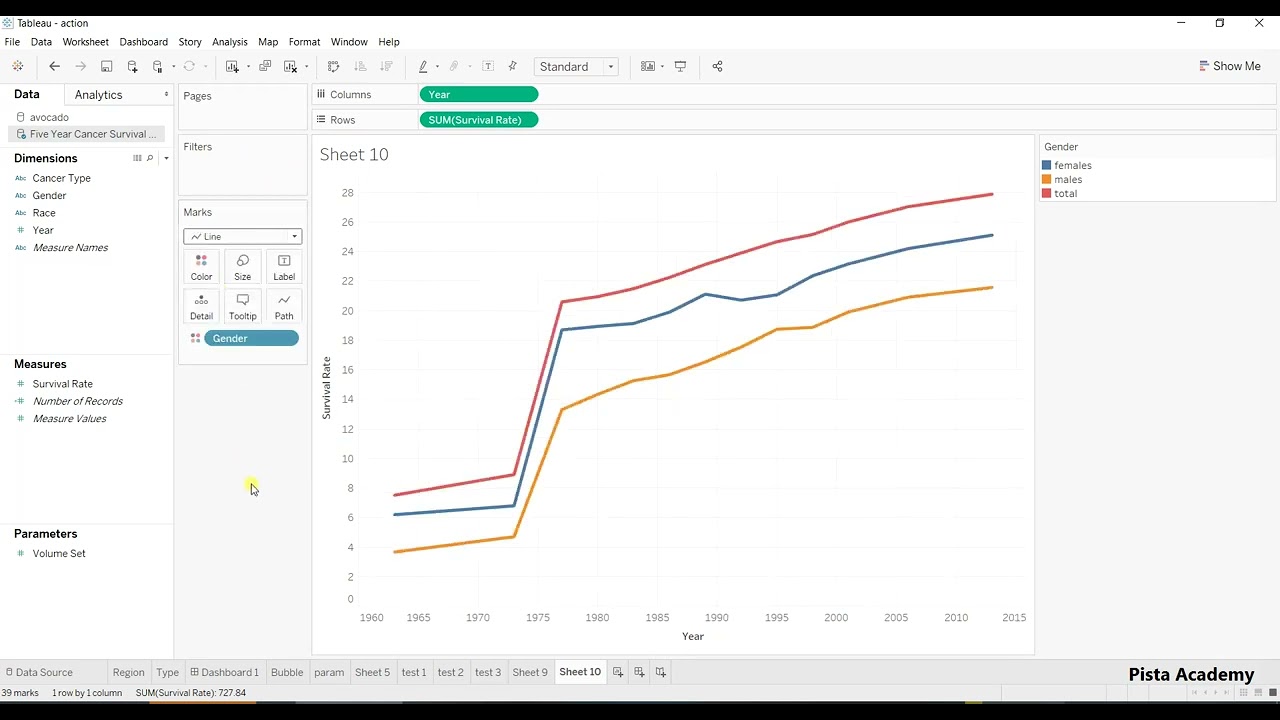The width and height of the screenshot is (1280, 720).
Task: Click the Year pill on Columns shelf
Action: (x=479, y=94)
